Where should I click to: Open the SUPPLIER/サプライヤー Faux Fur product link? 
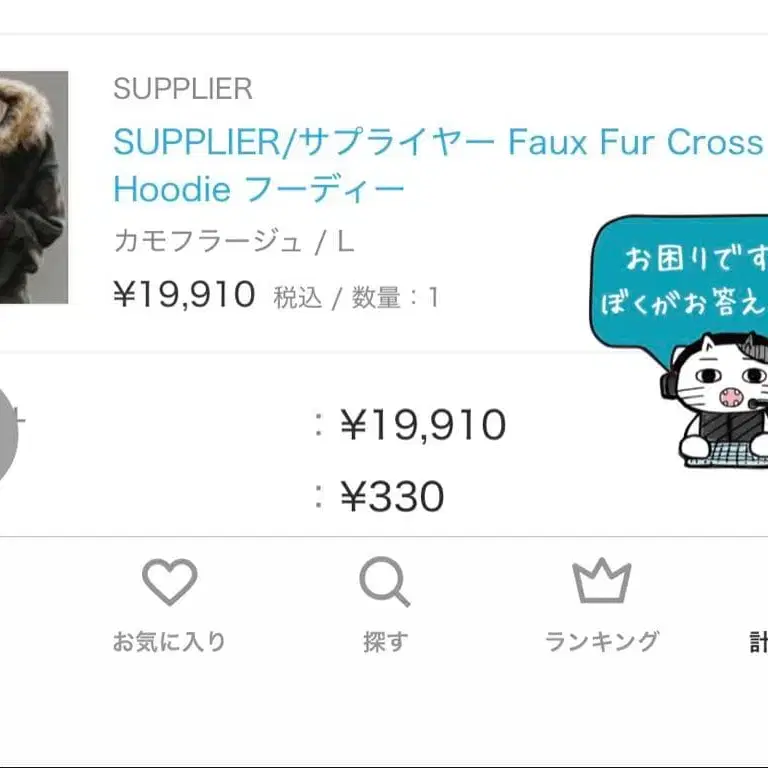437,166
